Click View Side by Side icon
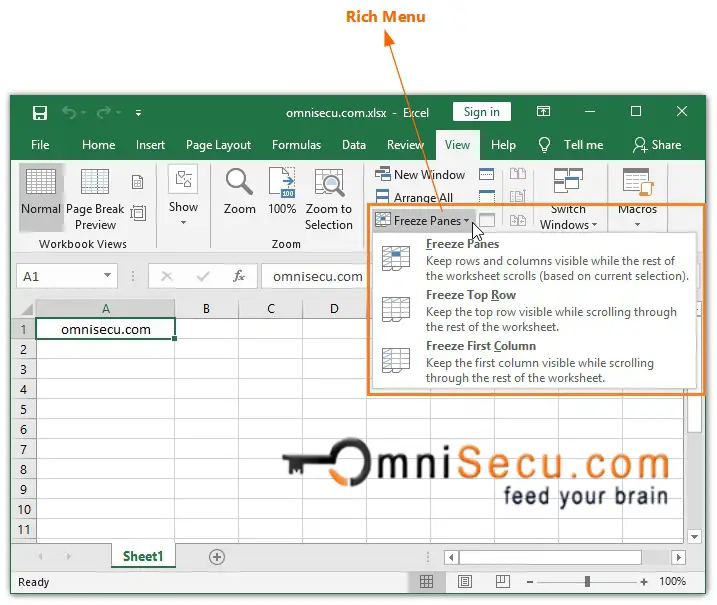Screen dimensions: 717x605 [x=518, y=174]
